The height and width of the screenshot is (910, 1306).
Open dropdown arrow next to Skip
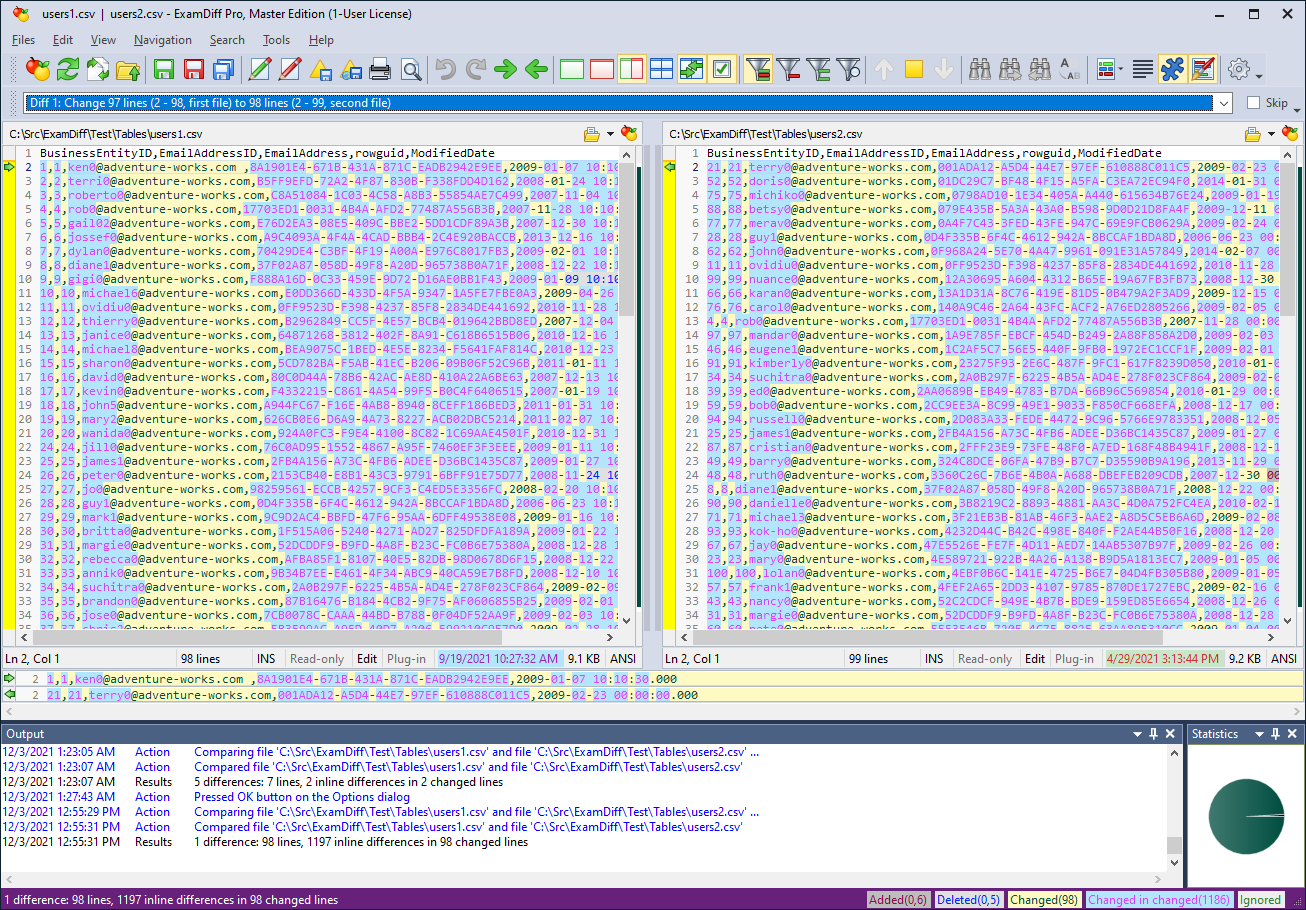(1297, 109)
